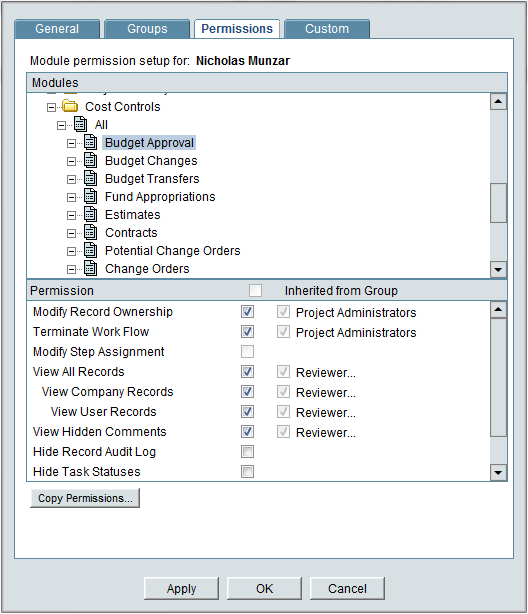Check the Hide Record Audit Log box
The image size is (528, 614).
tap(247, 451)
